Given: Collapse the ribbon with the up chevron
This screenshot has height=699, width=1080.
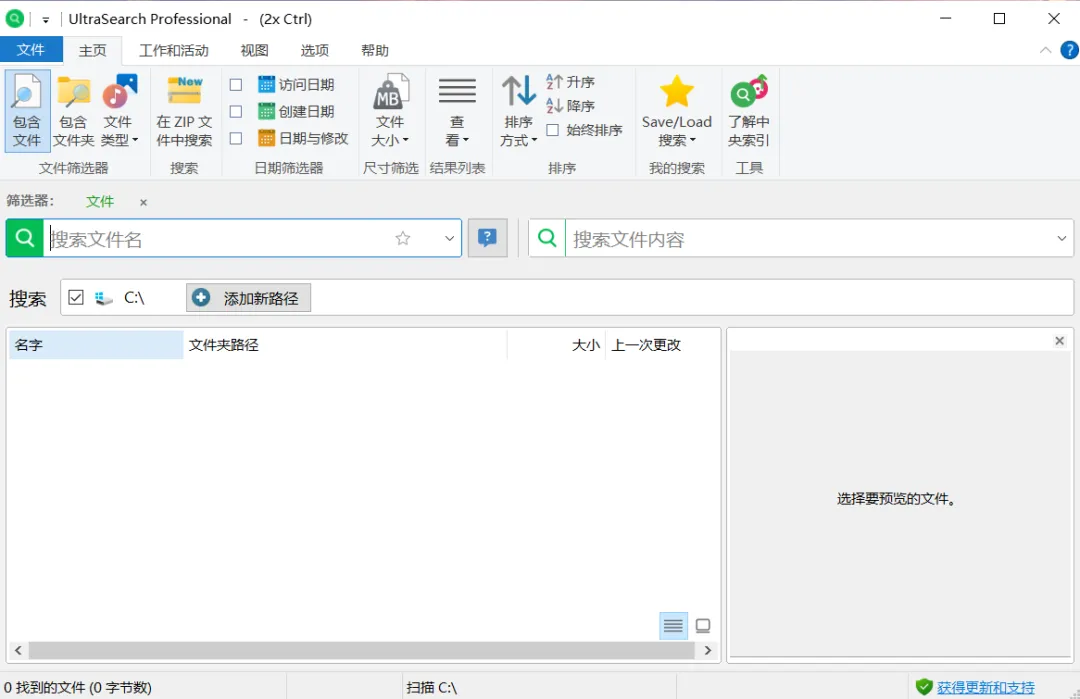Looking at the screenshot, I should click(x=1045, y=50).
